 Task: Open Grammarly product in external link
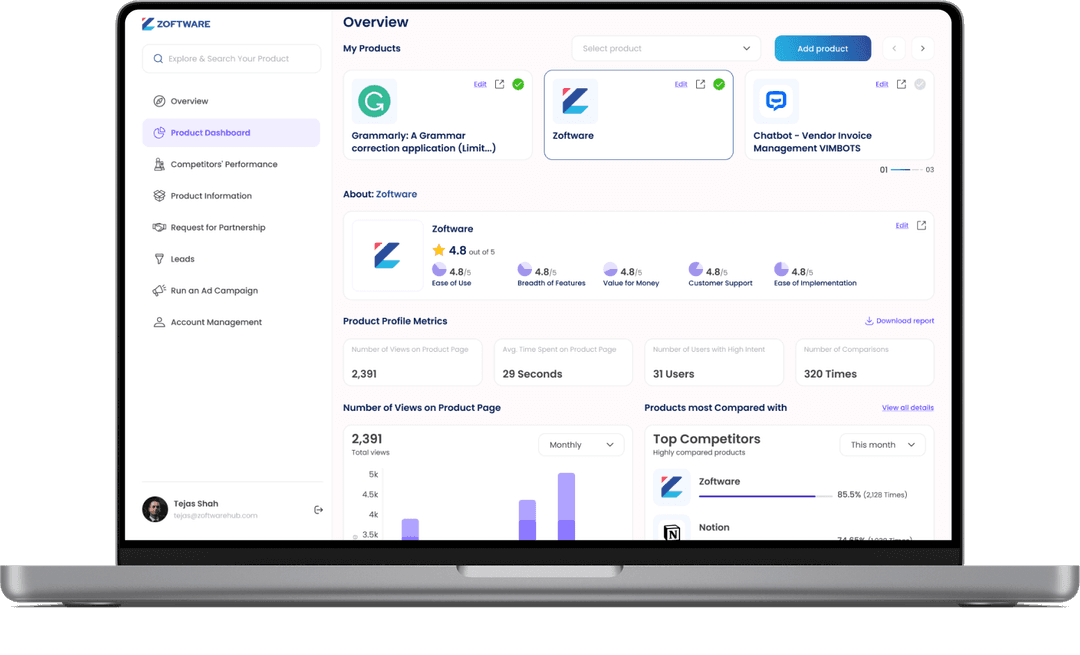499,84
